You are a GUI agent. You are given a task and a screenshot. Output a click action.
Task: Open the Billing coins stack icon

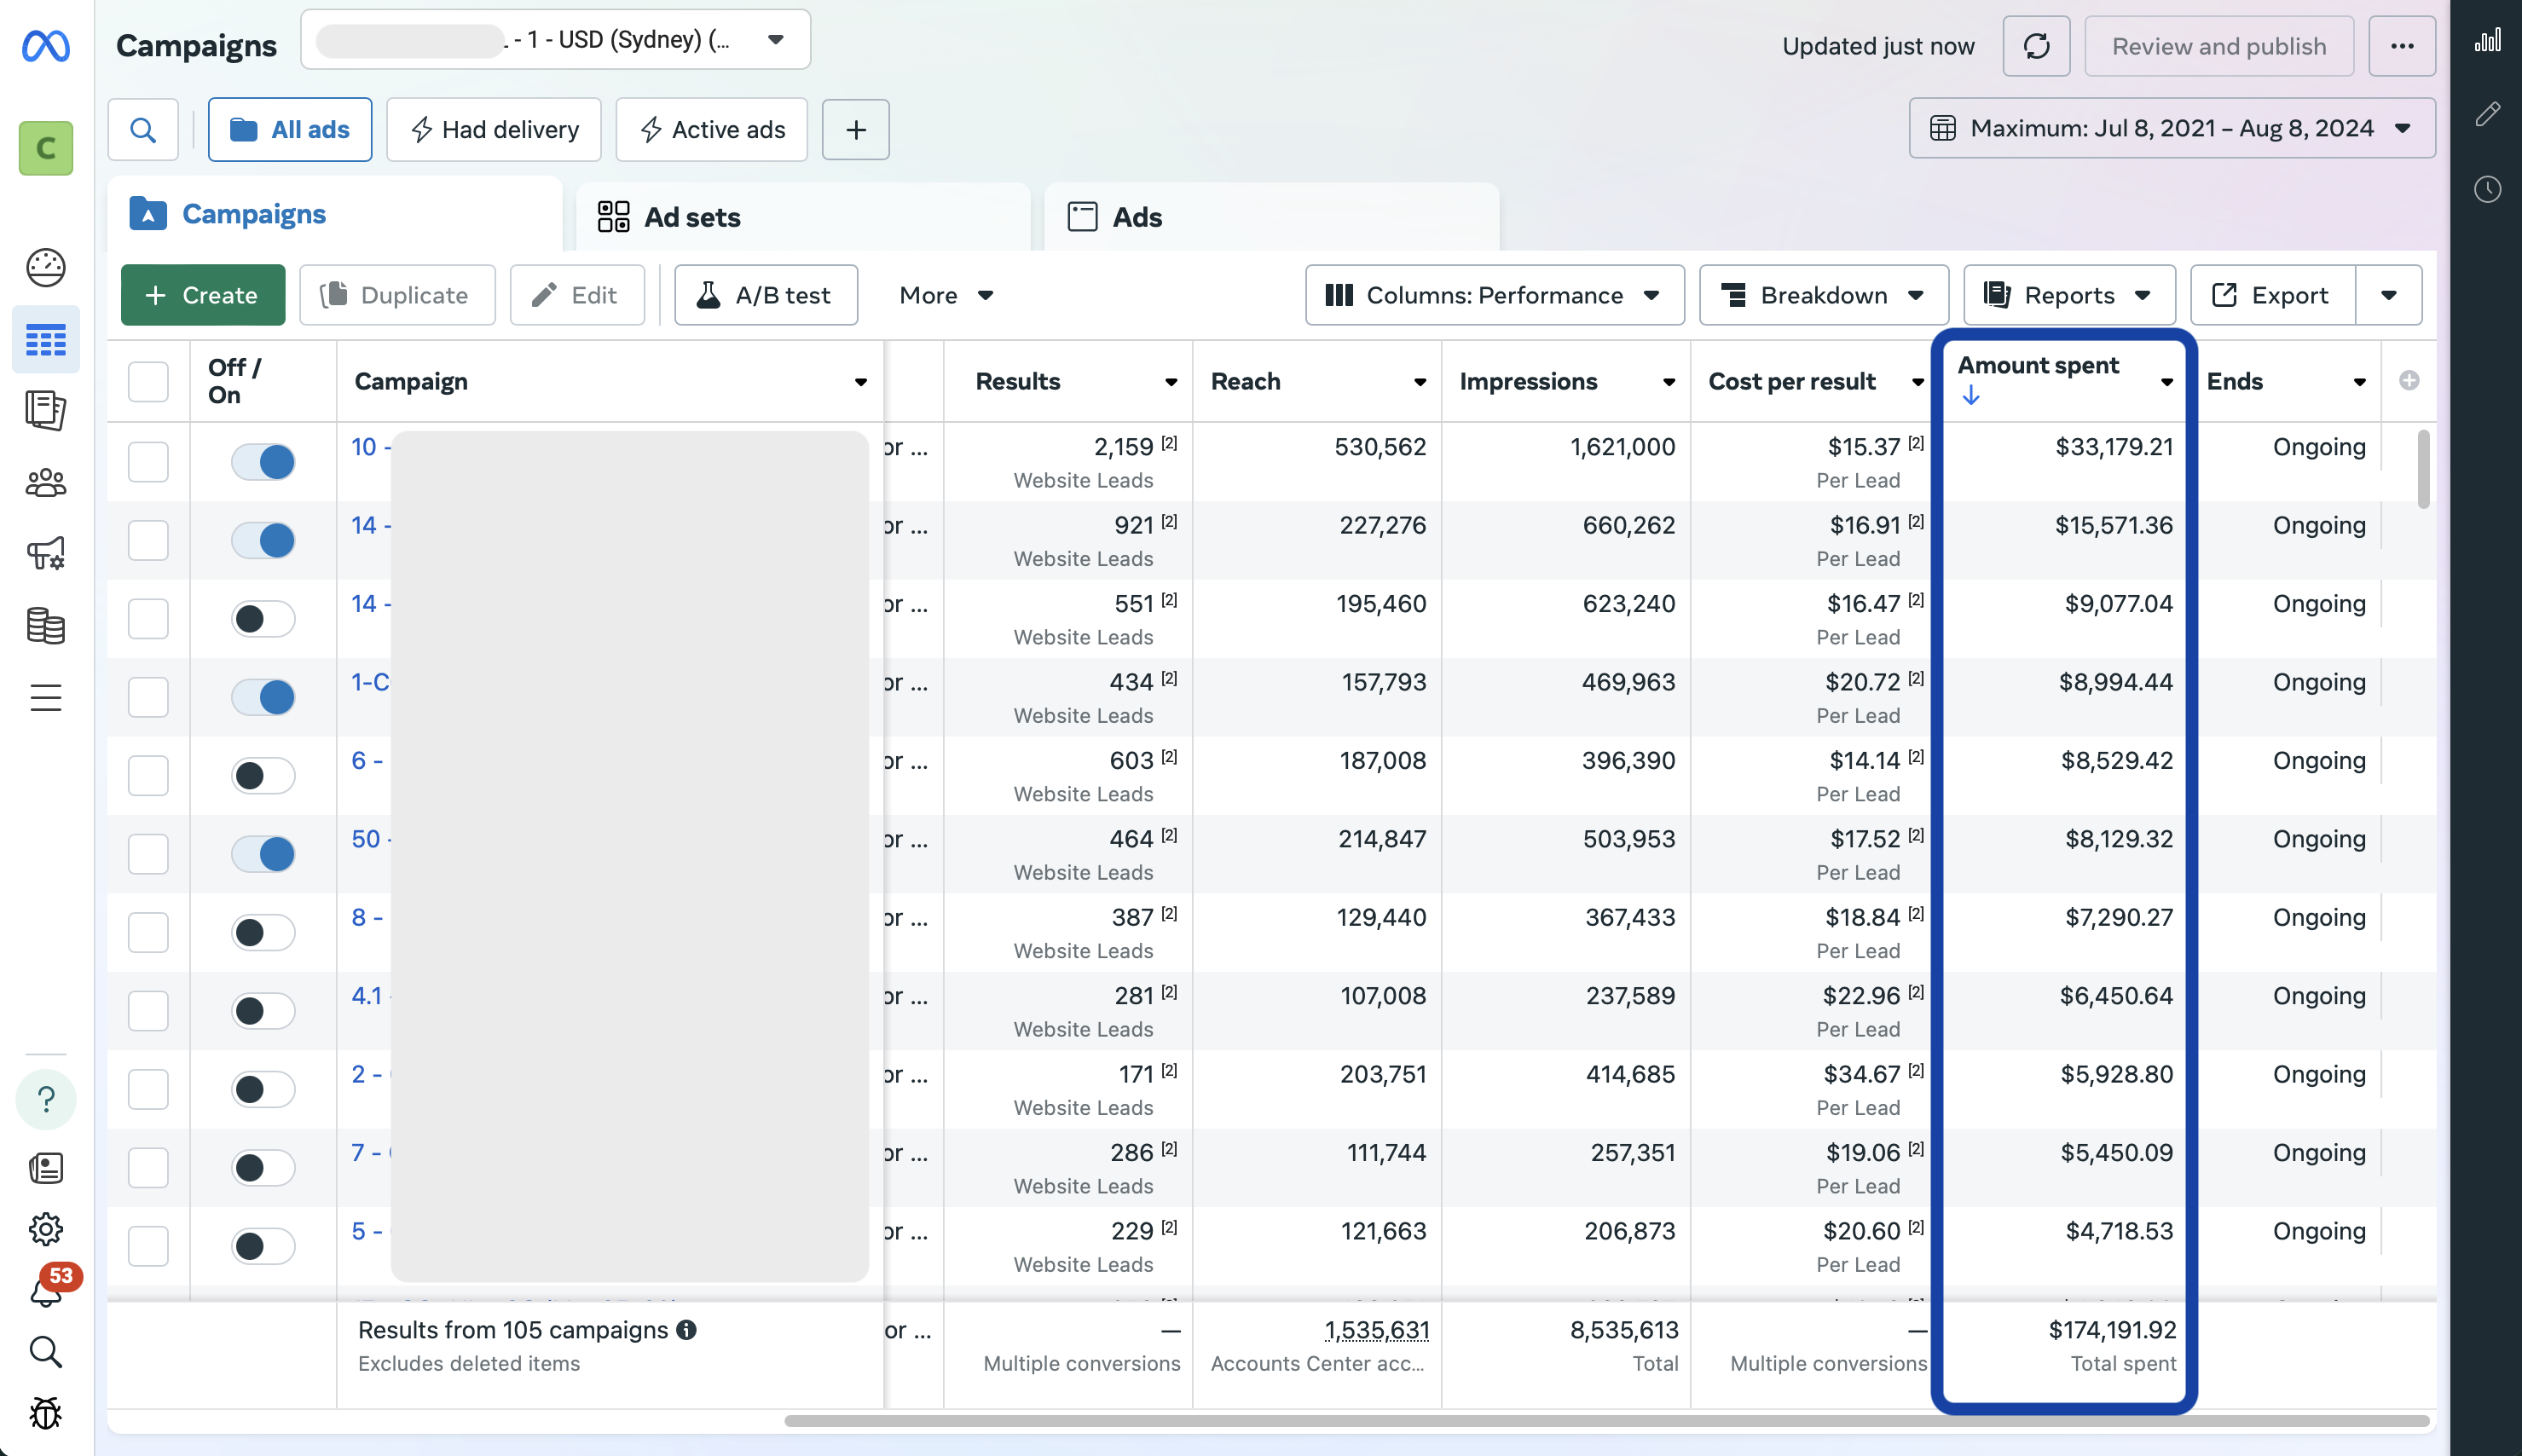tap(45, 625)
